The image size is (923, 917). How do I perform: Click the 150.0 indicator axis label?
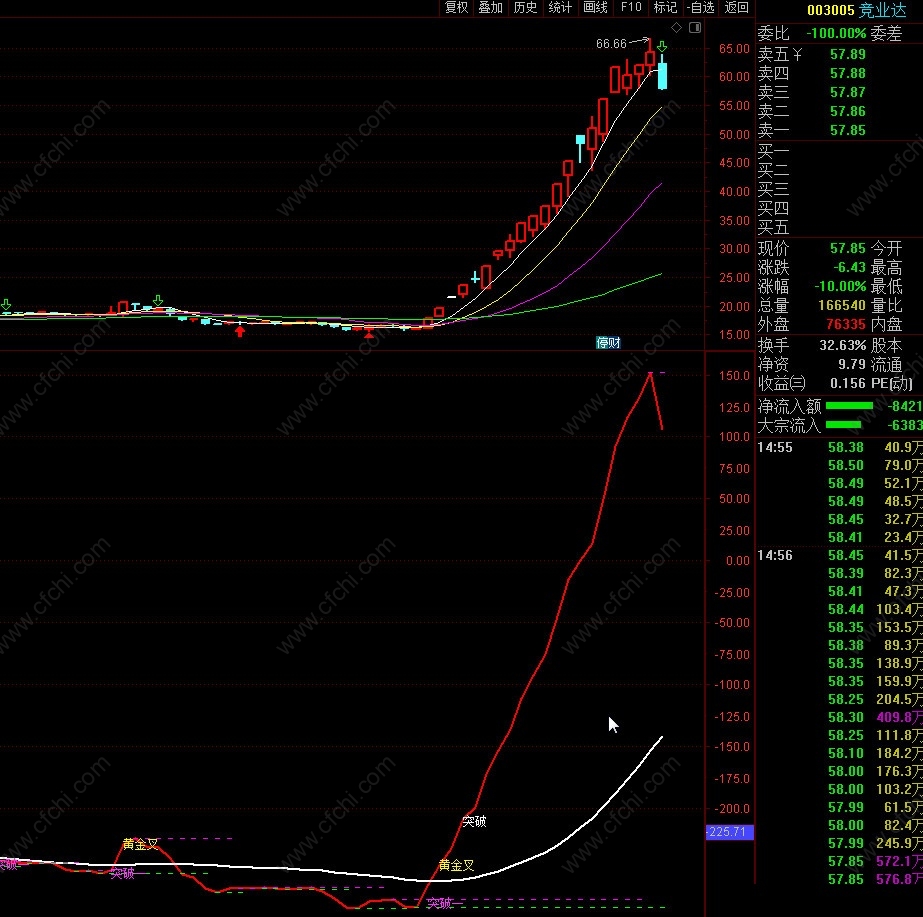734,376
